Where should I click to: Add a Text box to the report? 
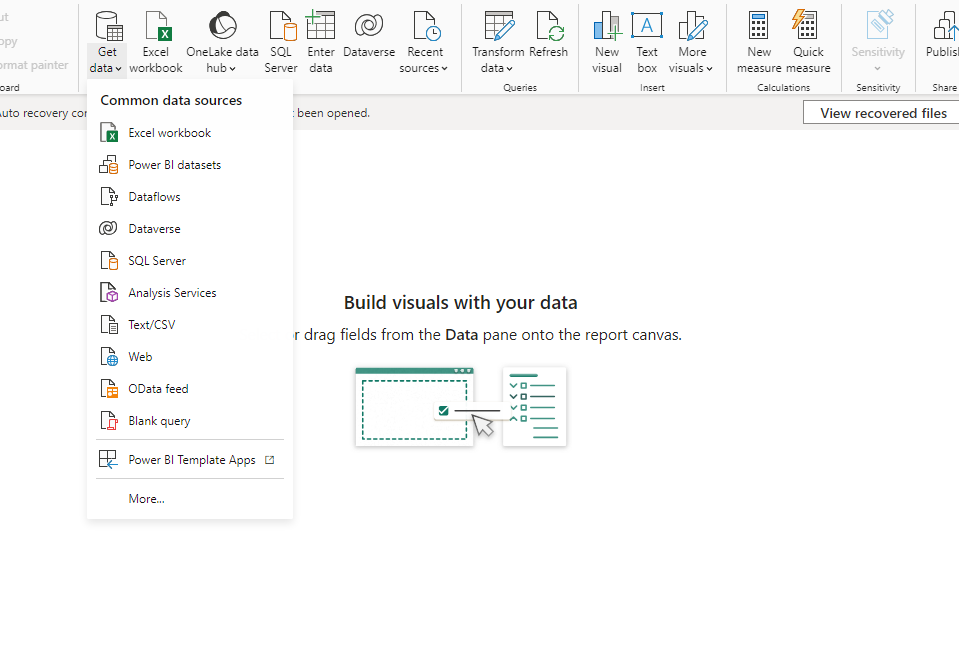pos(647,27)
